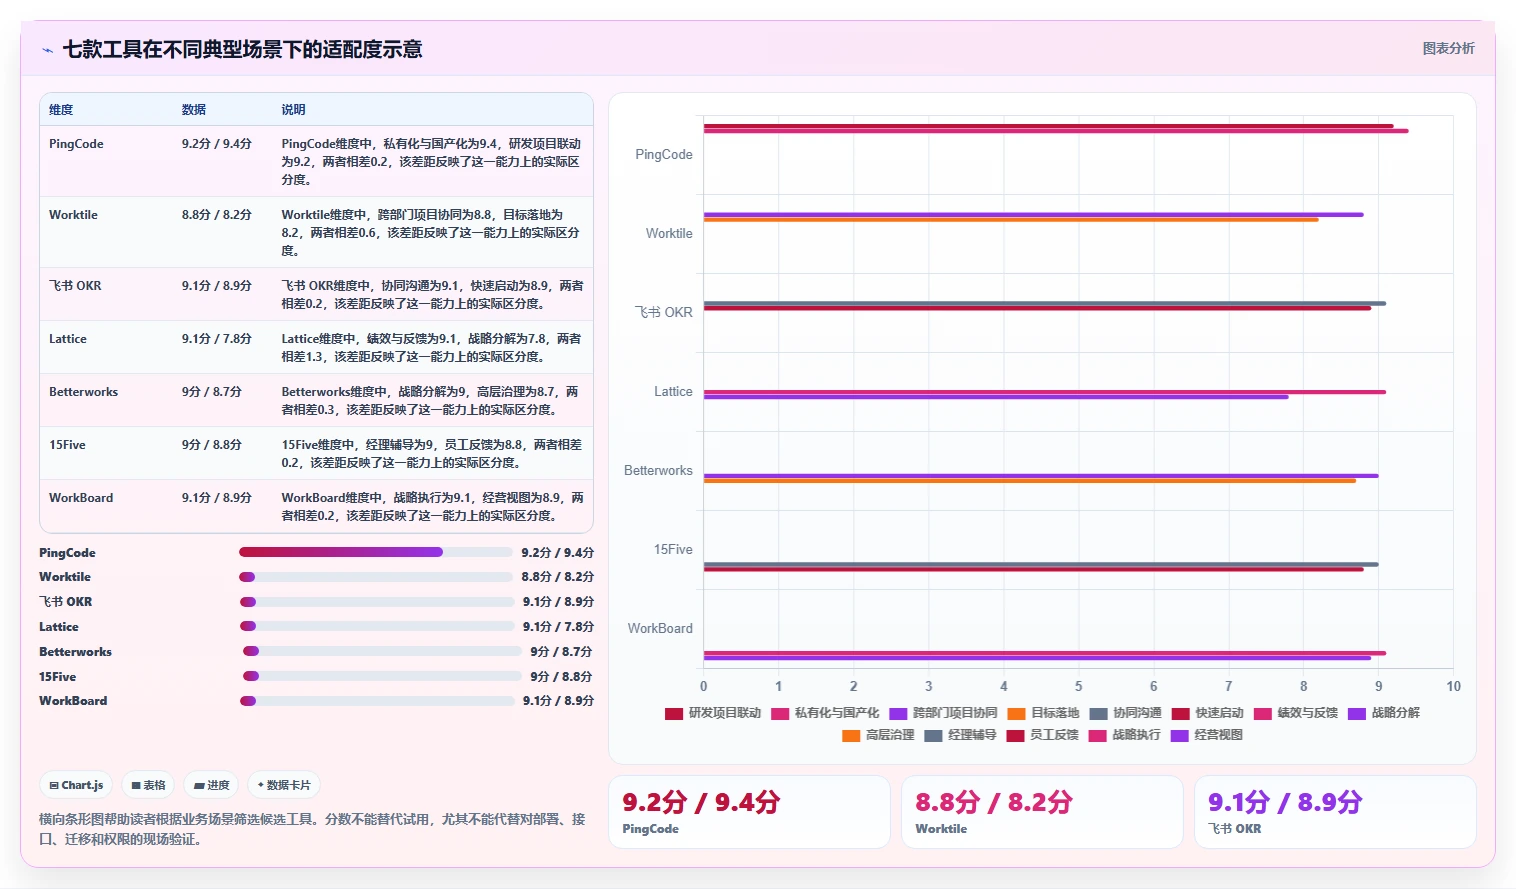Toggle the 经理辅导 legend entry
1516x889 pixels.
(x=960, y=735)
